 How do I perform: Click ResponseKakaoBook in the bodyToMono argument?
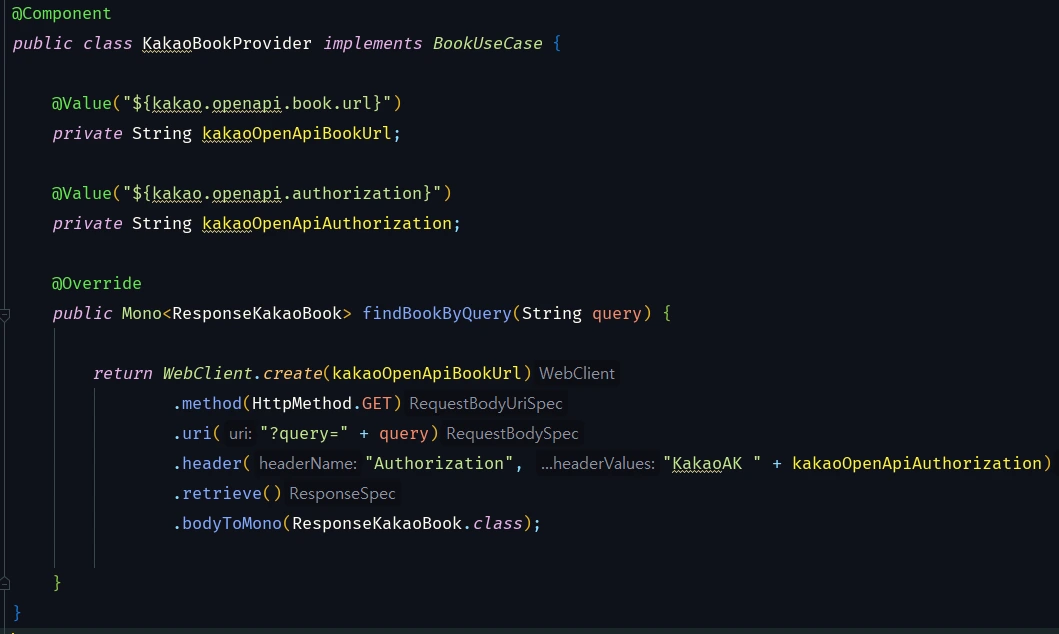click(x=377, y=524)
